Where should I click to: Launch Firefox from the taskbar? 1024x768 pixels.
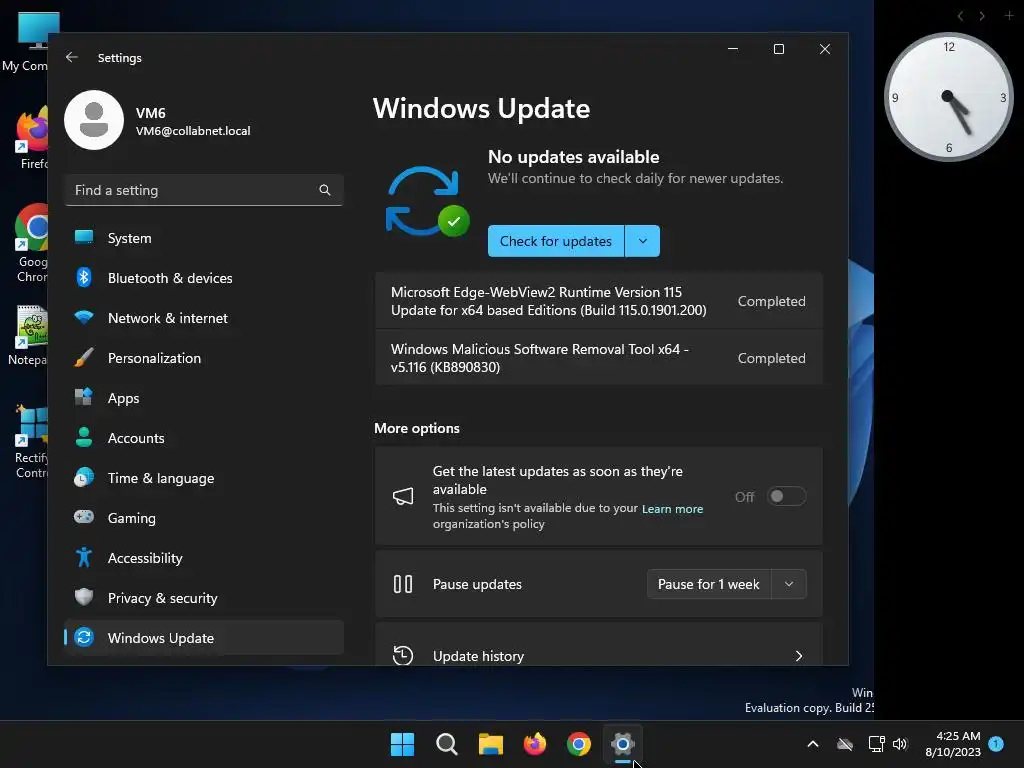(x=535, y=744)
